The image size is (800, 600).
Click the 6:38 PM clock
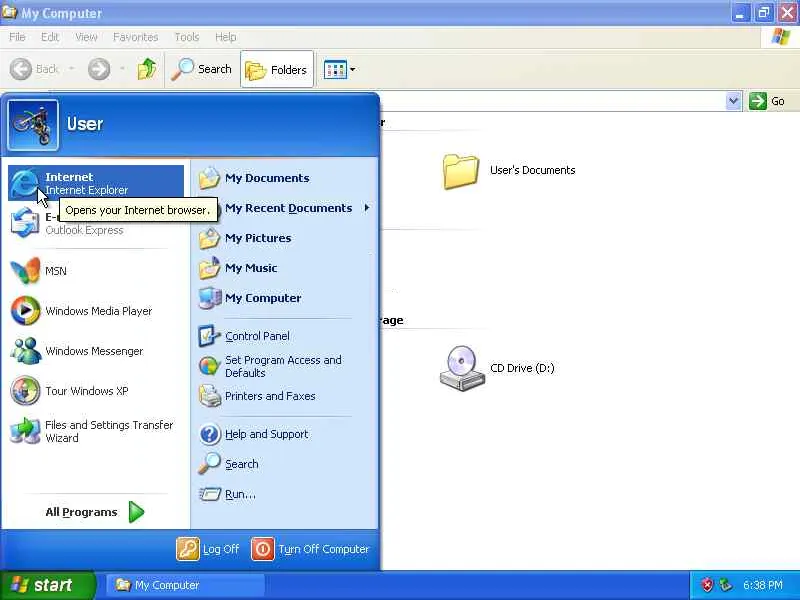[763, 585]
